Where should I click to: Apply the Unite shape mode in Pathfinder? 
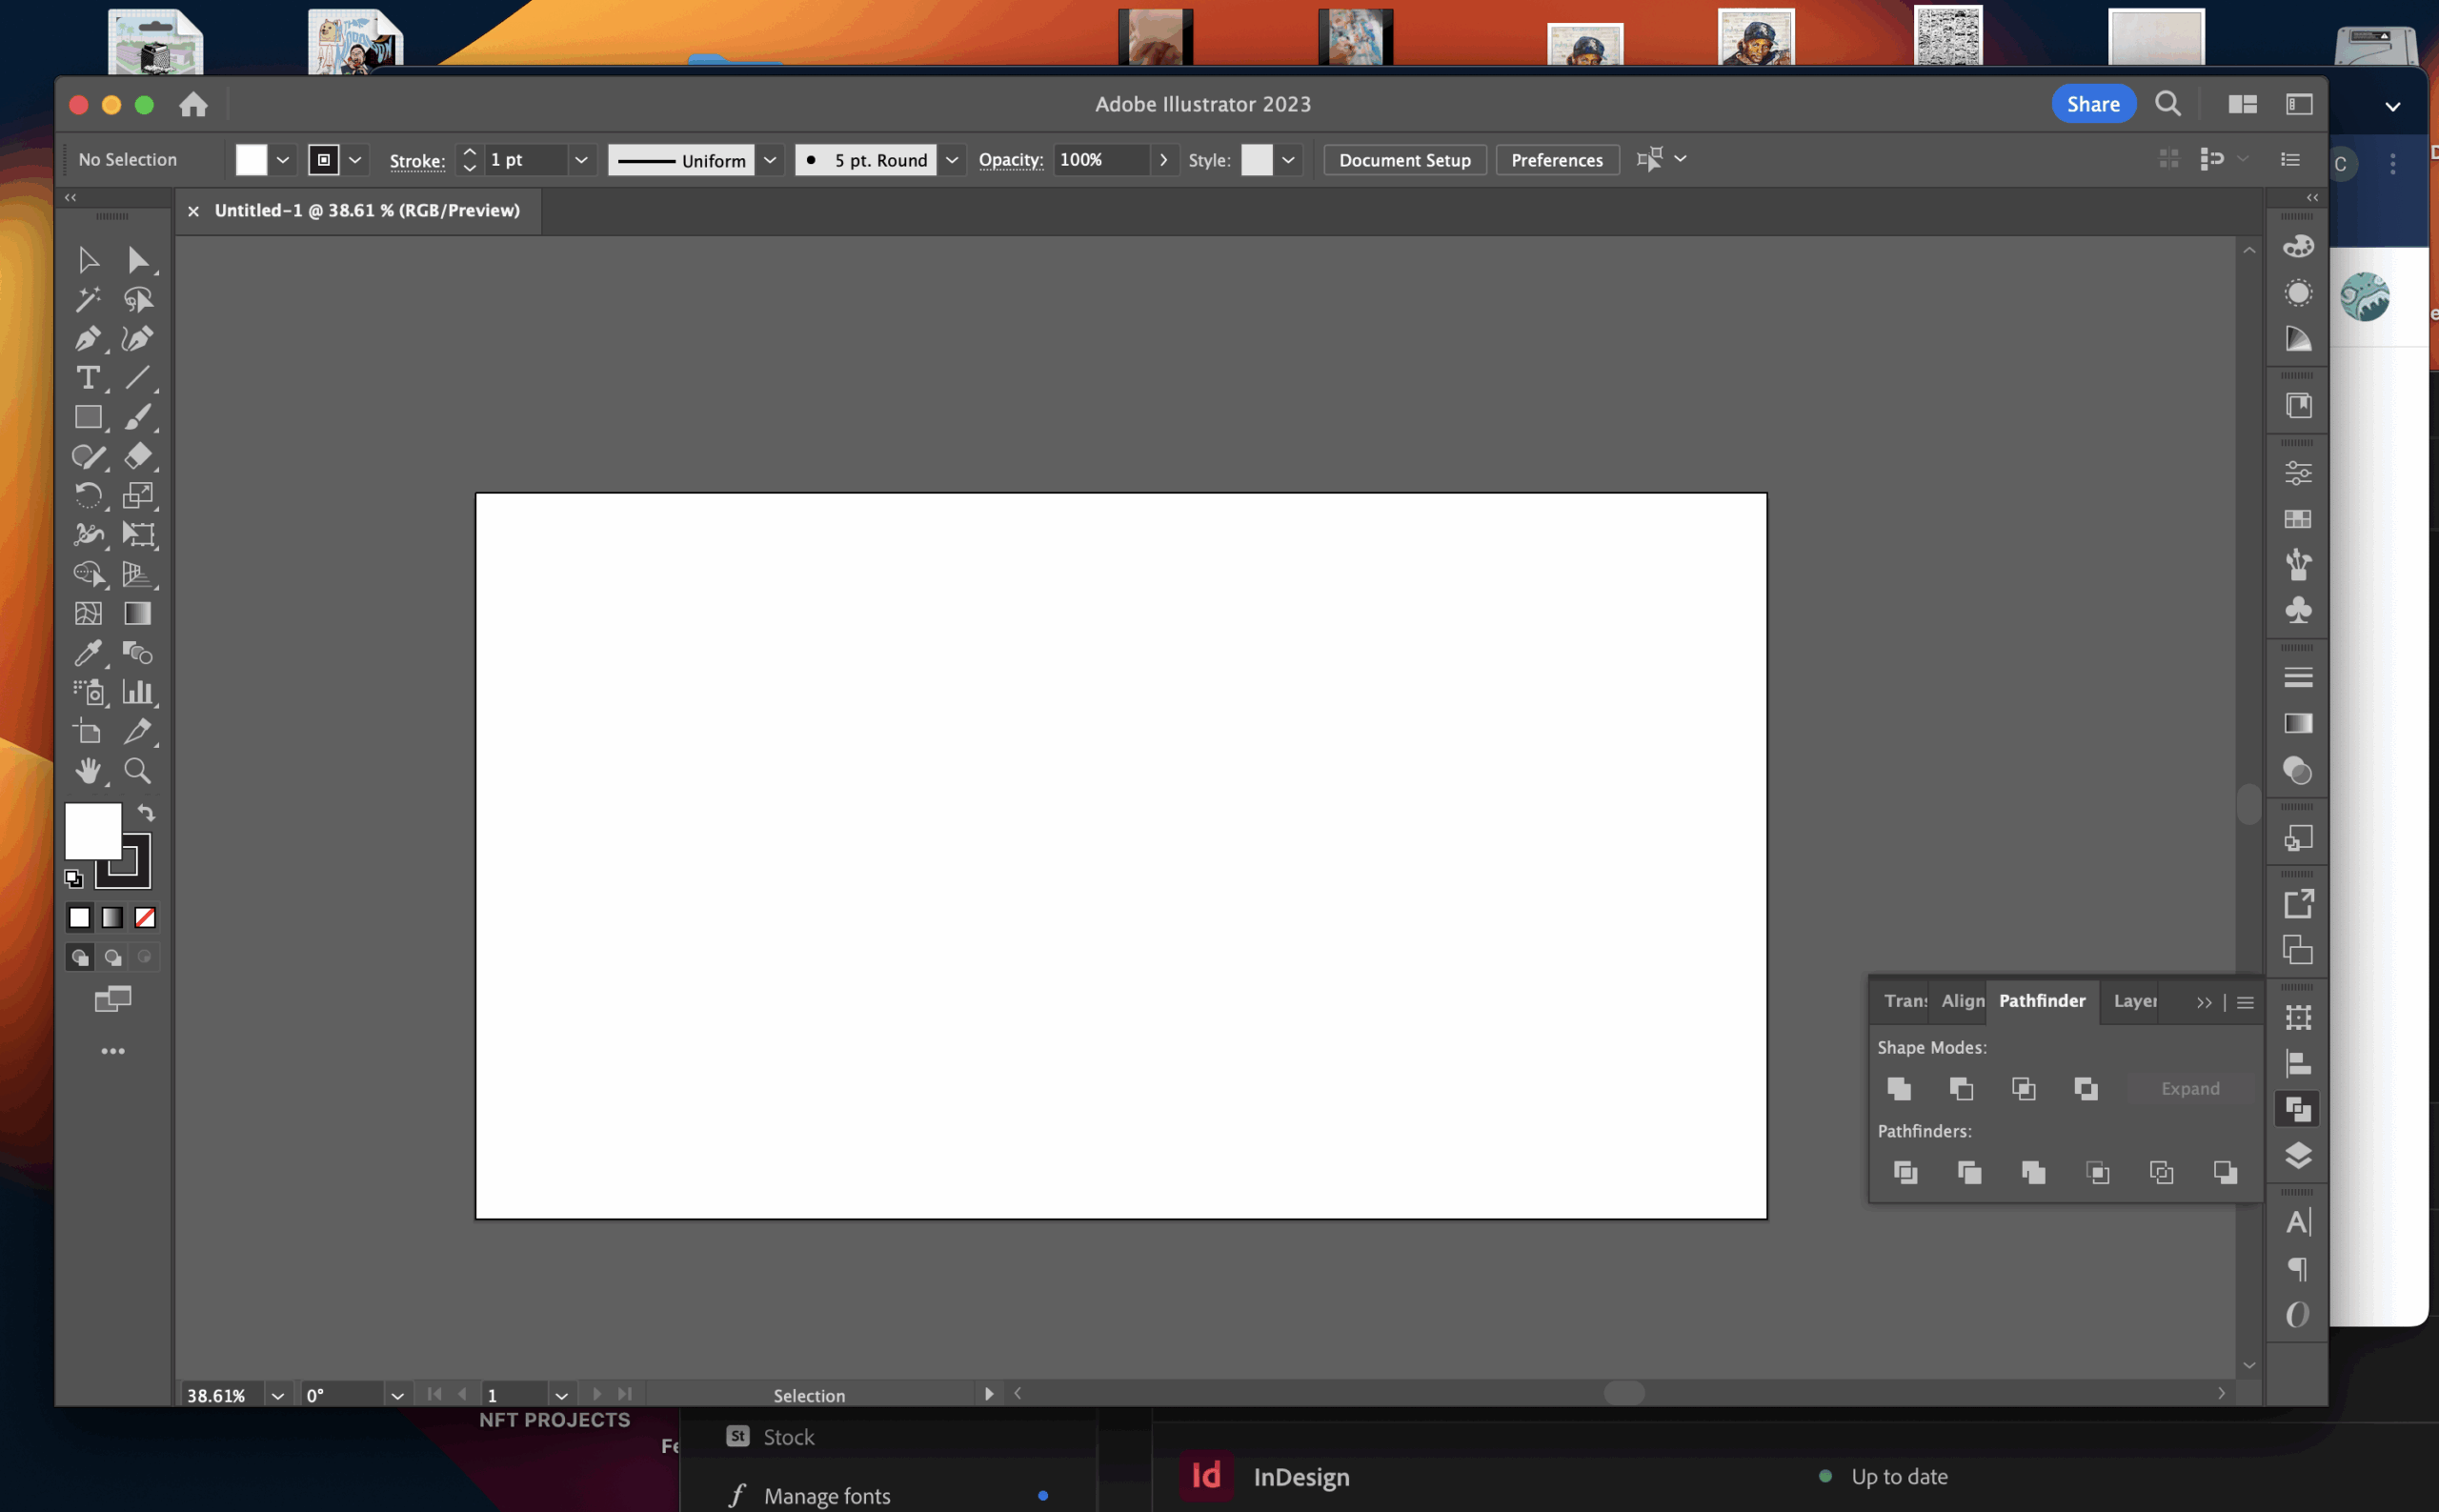click(x=1899, y=1089)
